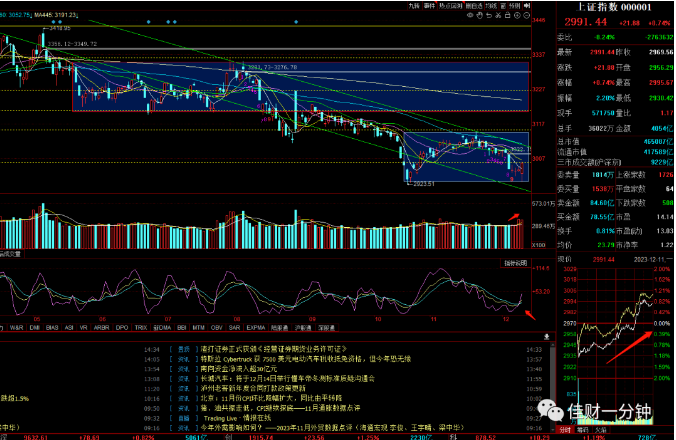Image resolution: width=676 pixels, height=440 pixels.
Task: Click the download arrow icon above news list
Action: [546, 337]
